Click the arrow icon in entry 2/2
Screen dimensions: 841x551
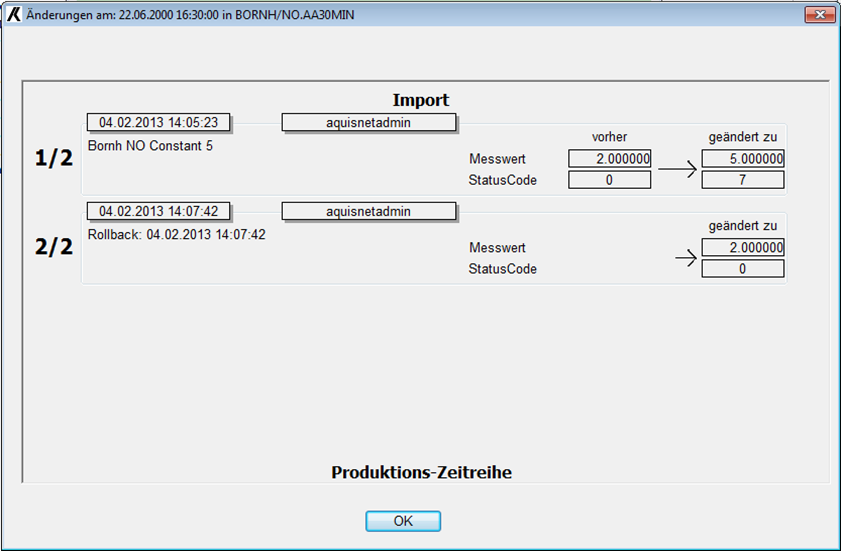pyautogui.click(x=685, y=258)
